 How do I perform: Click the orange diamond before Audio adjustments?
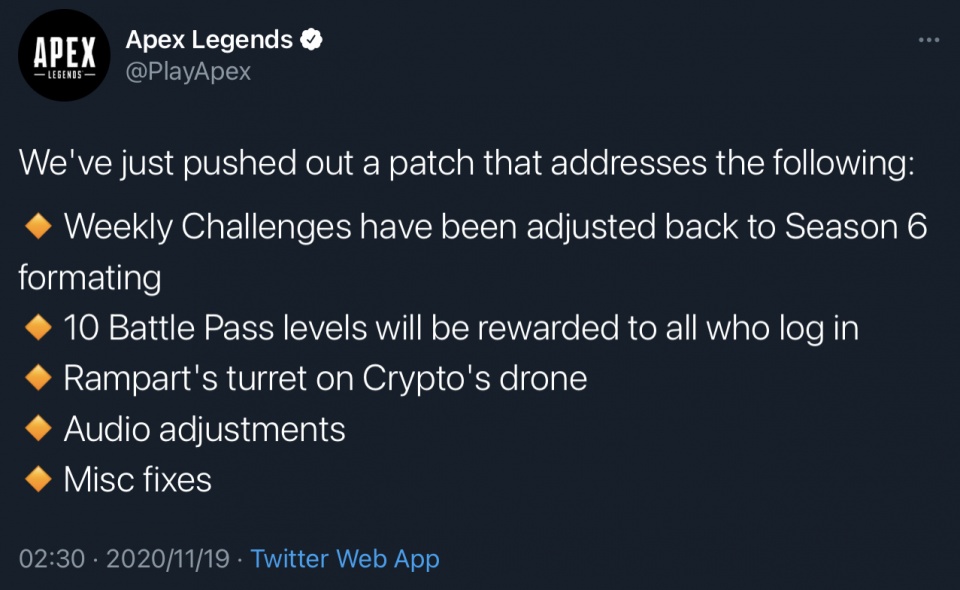click(38, 428)
